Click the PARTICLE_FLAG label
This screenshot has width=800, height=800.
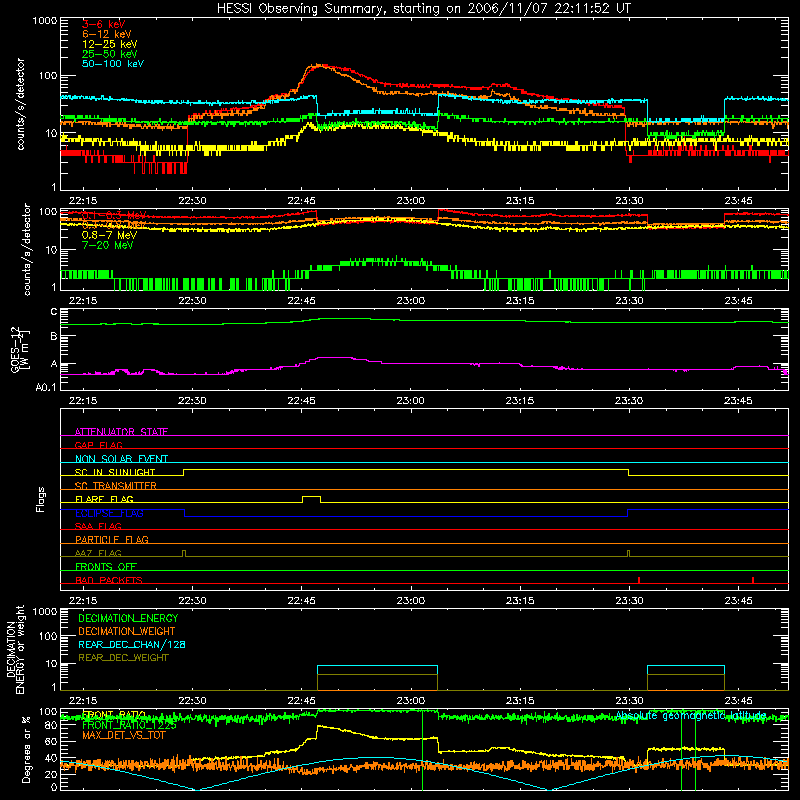[112, 539]
